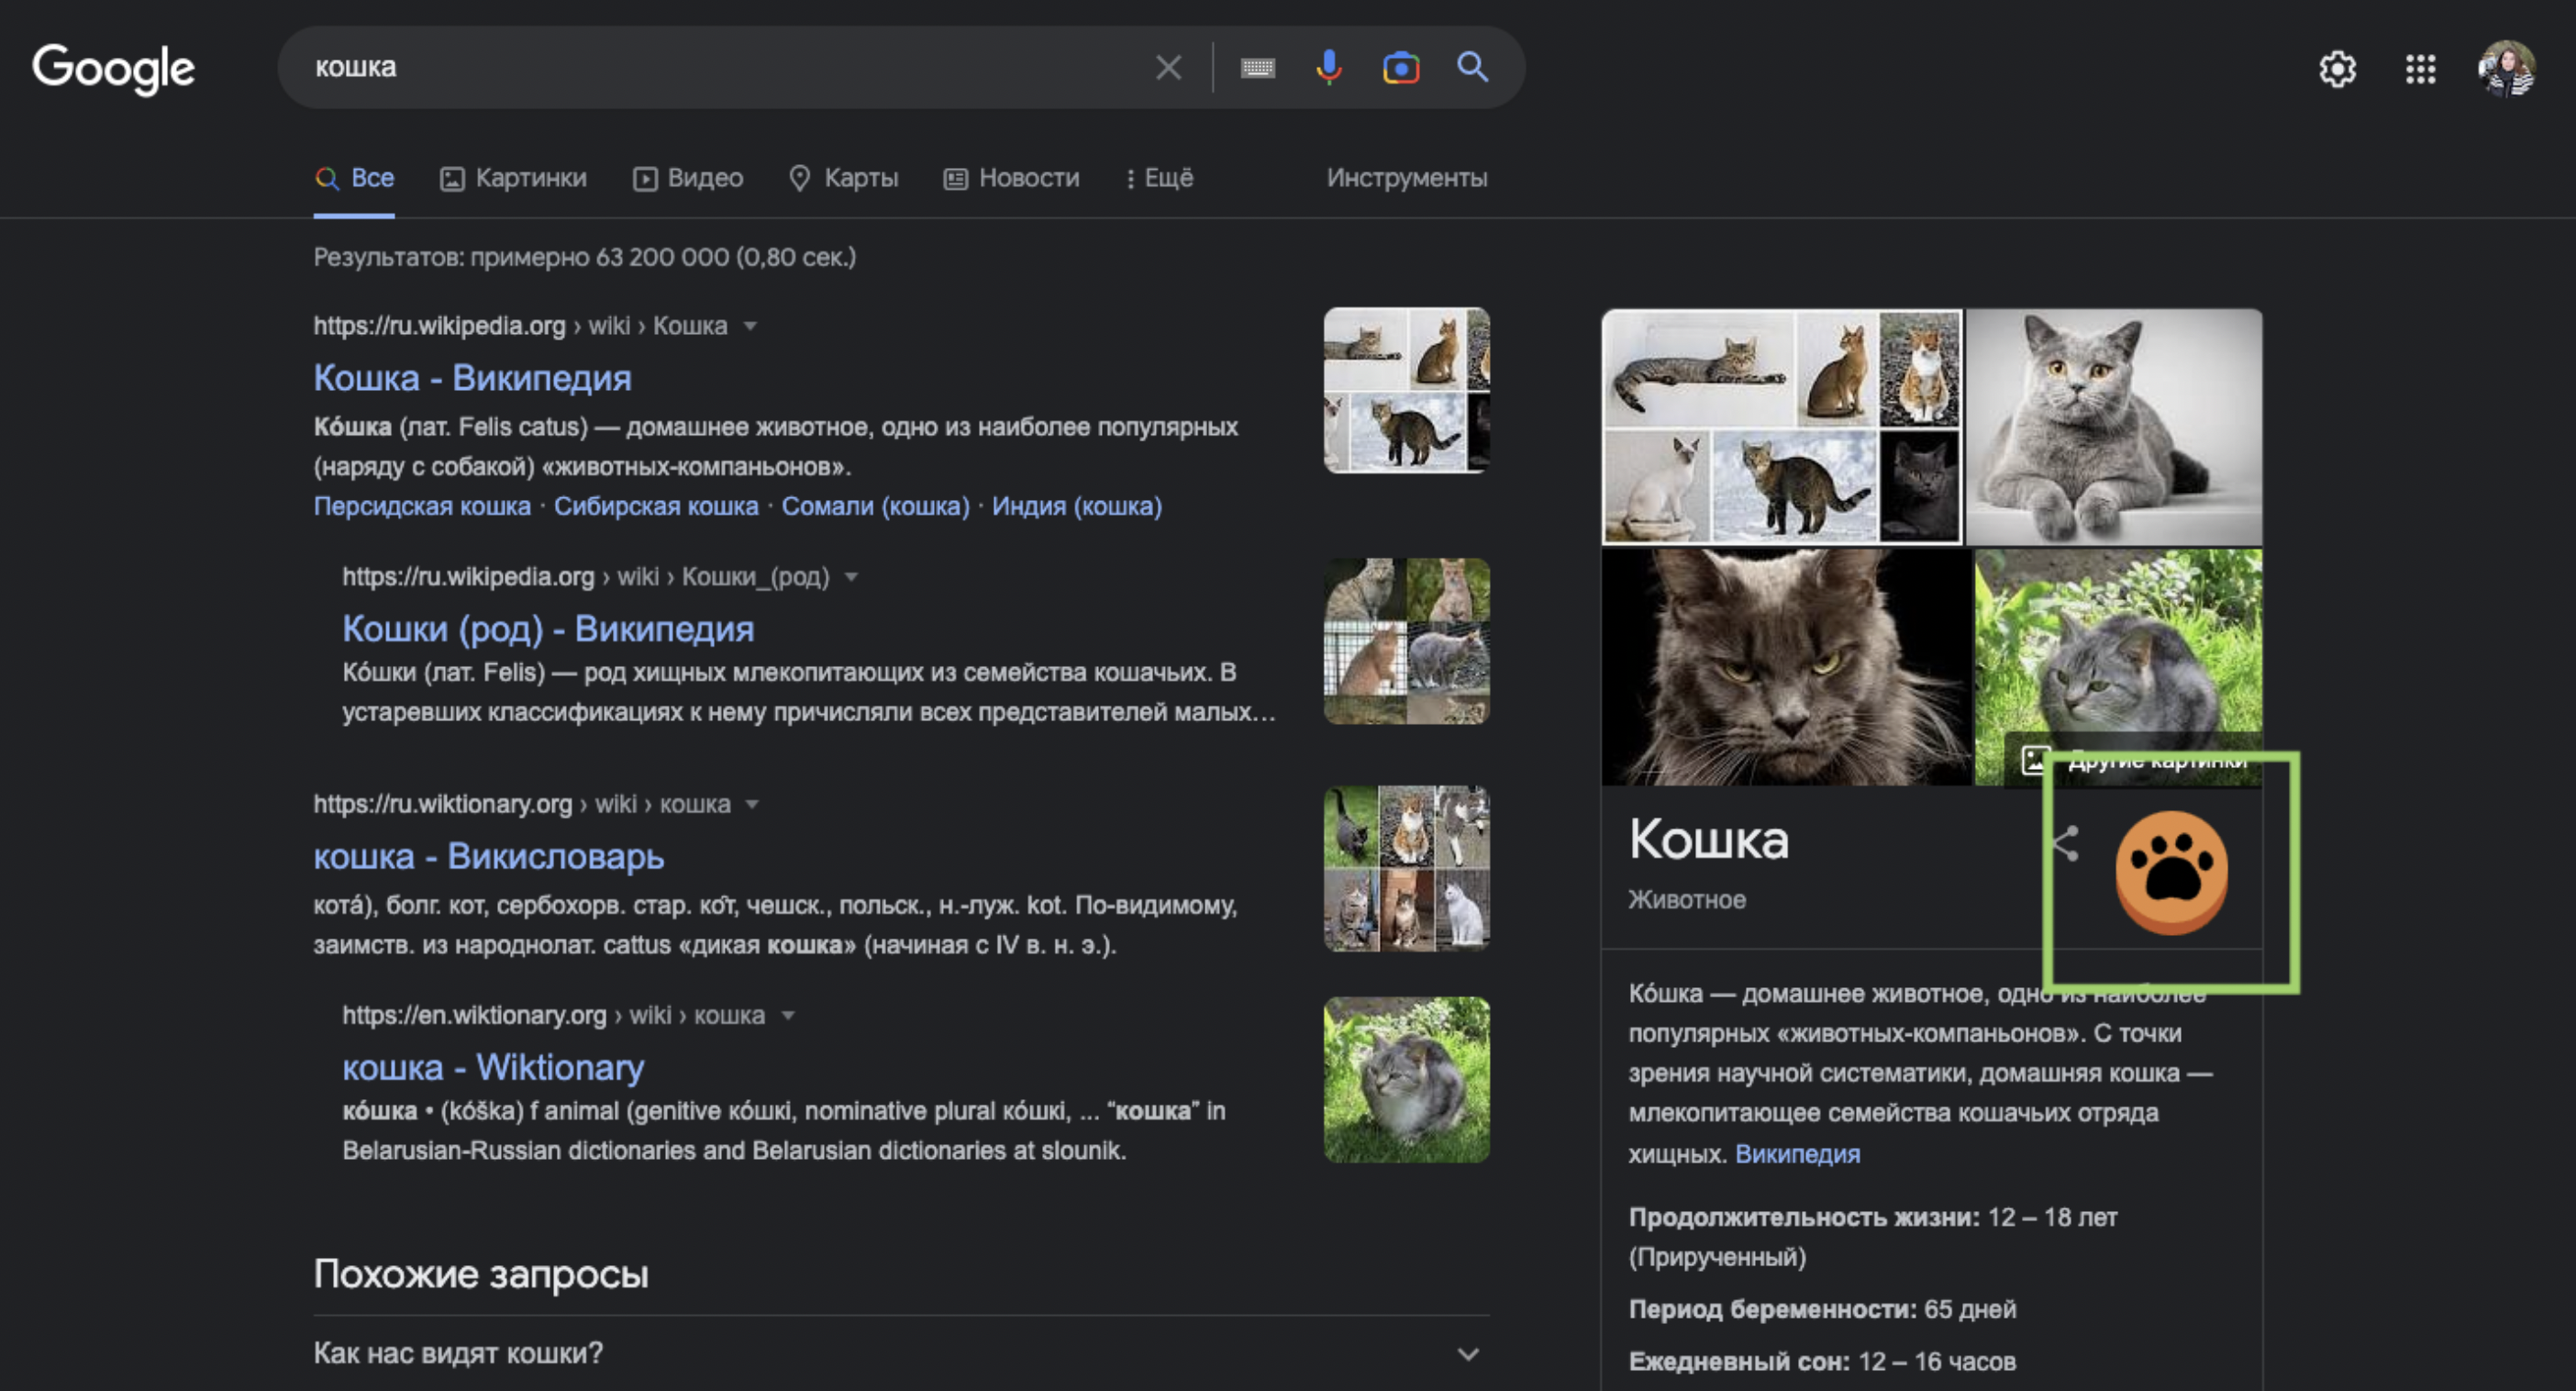The width and height of the screenshot is (2576, 1391).
Task: Click the Период беременности label
Action: point(1772,1310)
